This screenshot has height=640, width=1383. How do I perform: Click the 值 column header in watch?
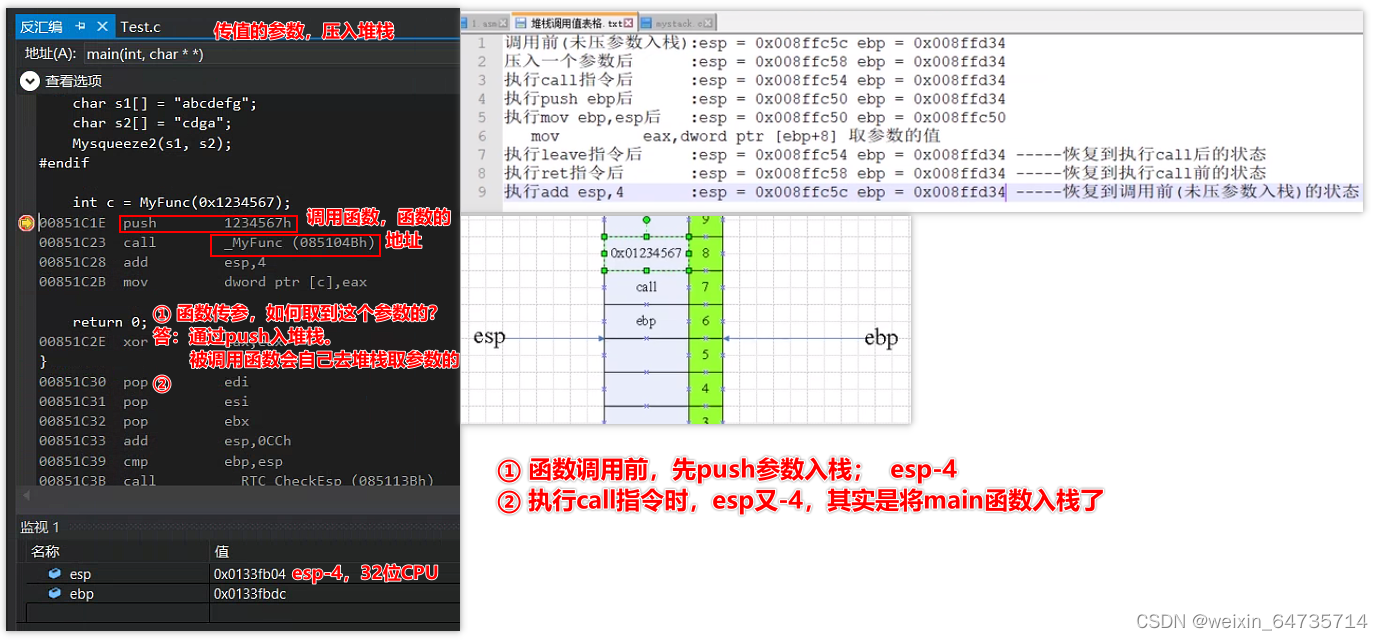coord(222,552)
